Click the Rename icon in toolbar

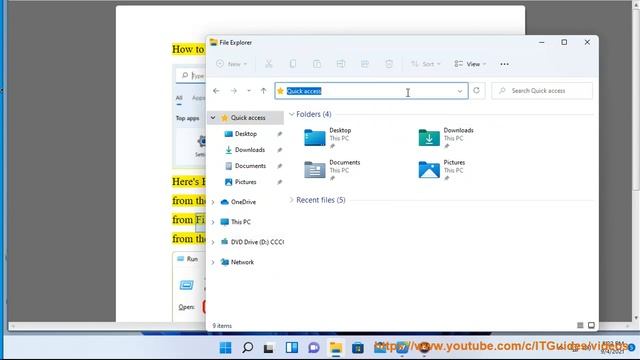pos(341,64)
